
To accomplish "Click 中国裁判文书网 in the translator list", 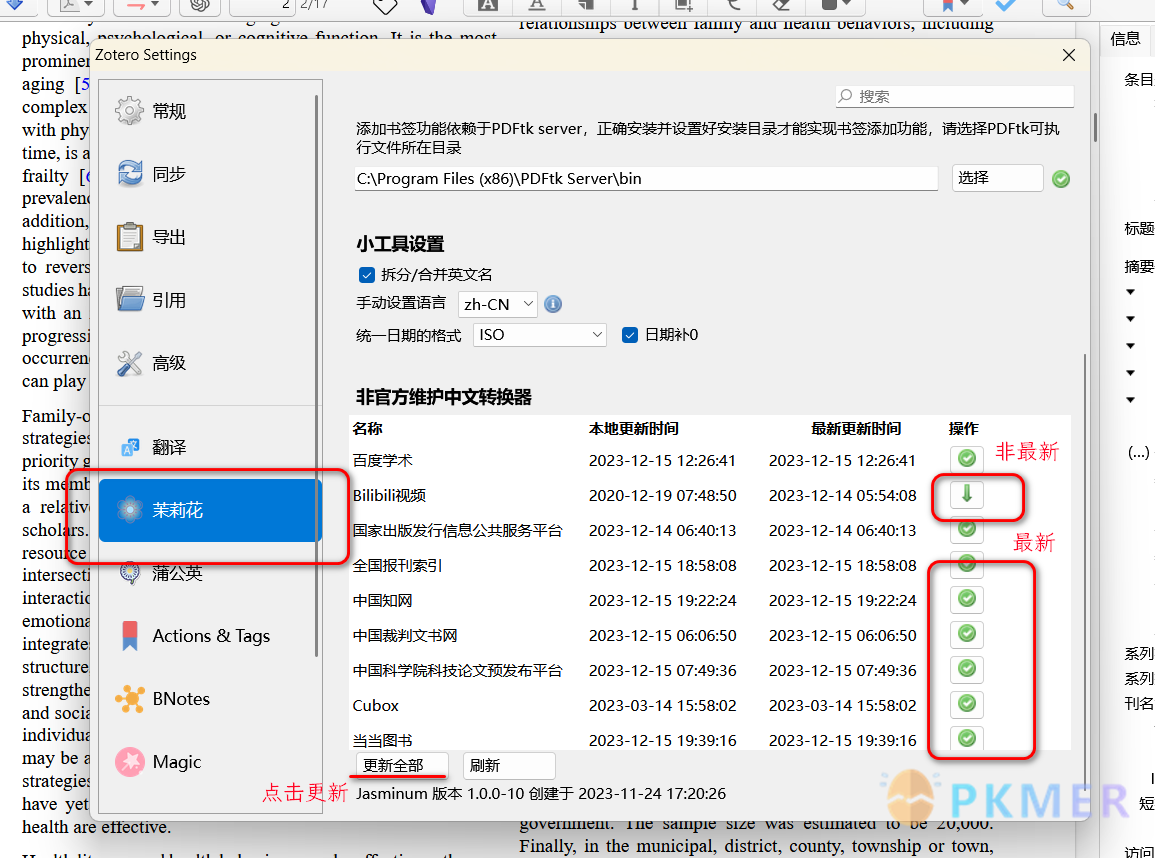I will pyautogui.click(x=405, y=636).
